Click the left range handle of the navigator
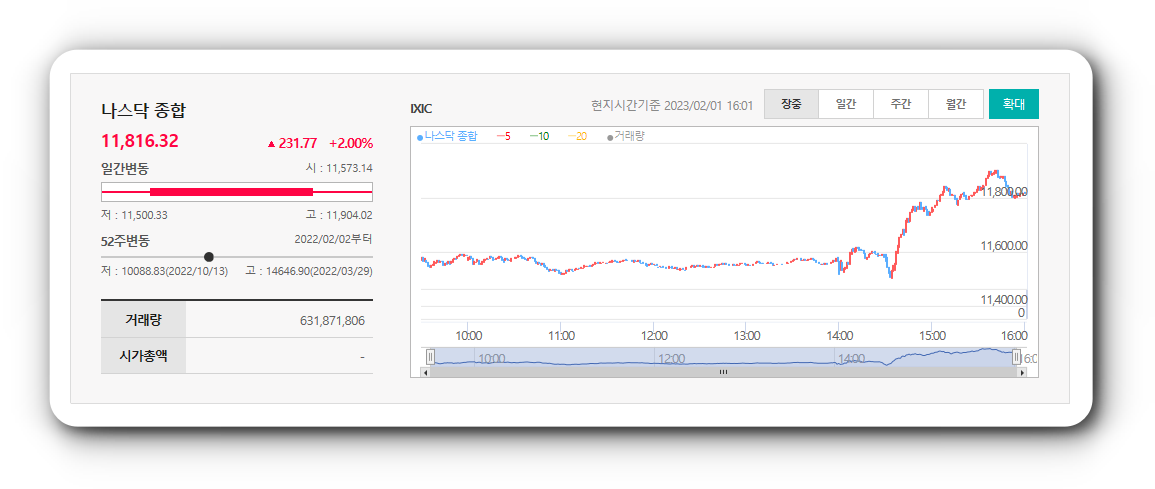The image size is (1155, 489). pyautogui.click(x=431, y=357)
